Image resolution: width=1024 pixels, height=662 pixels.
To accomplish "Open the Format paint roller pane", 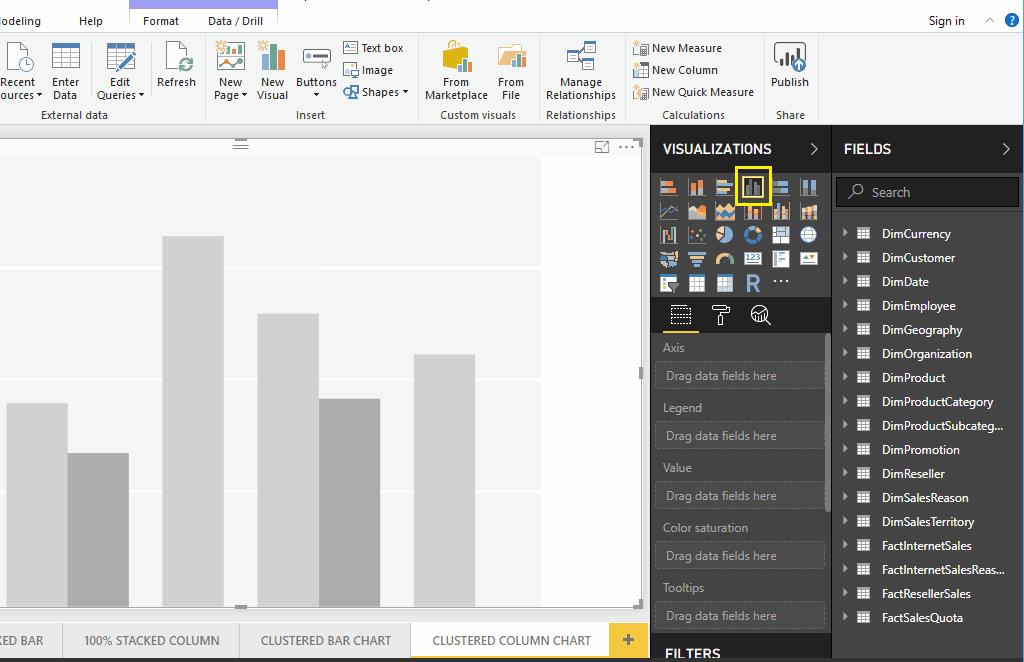I will pos(720,316).
